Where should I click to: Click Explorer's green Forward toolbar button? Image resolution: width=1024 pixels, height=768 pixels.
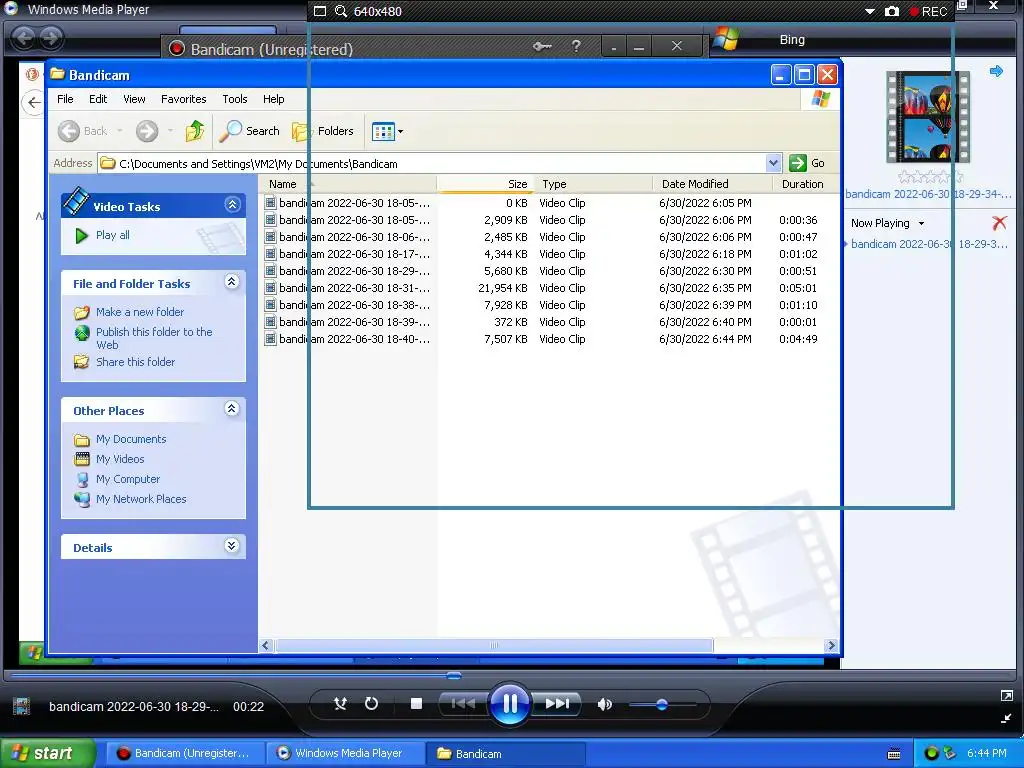point(147,131)
